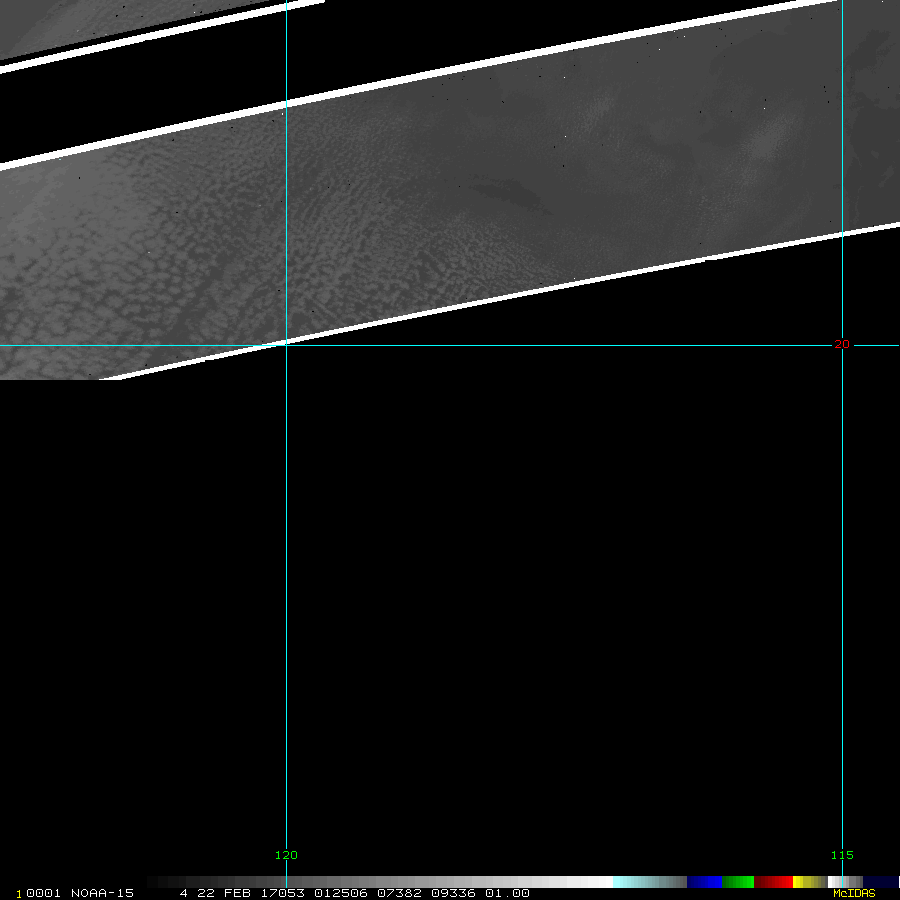Pick the green segment of the color bar
The height and width of the screenshot is (900, 900).
738,882
